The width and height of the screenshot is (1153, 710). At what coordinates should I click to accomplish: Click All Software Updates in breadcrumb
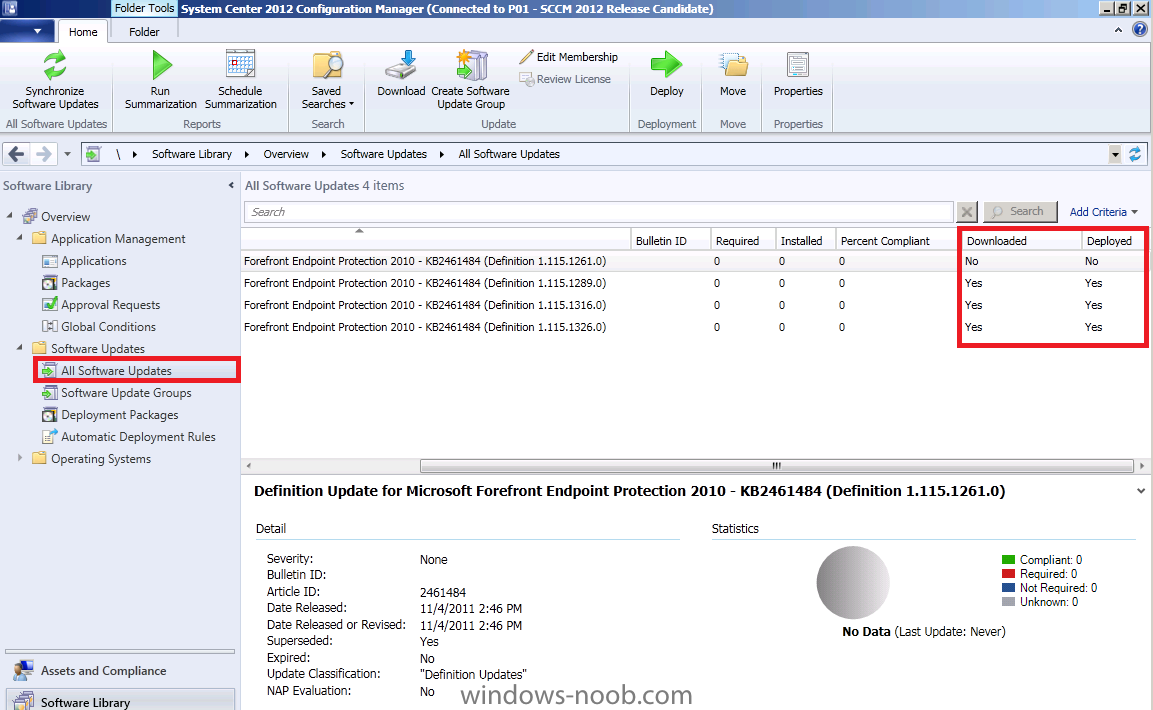(509, 154)
